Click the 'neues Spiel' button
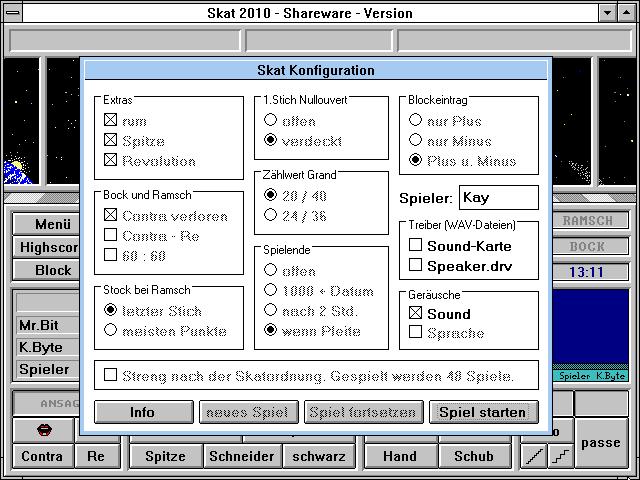The width and height of the screenshot is (640, 480). (249, 412)
